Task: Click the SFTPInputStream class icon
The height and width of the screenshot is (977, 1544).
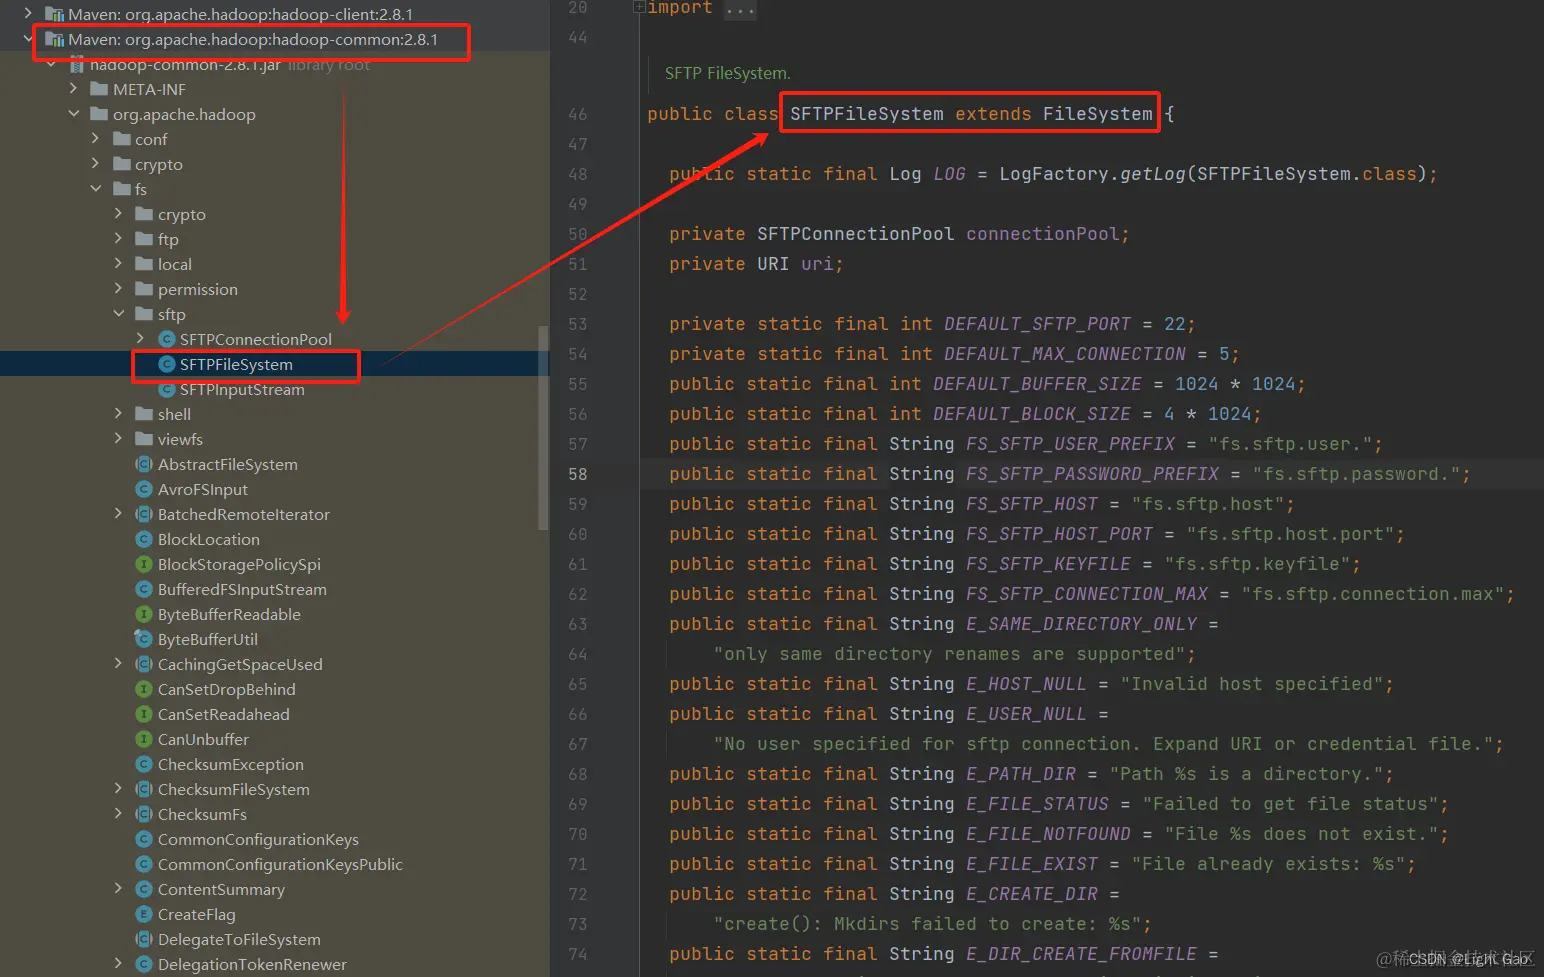Action: click(x=167, y=389)
